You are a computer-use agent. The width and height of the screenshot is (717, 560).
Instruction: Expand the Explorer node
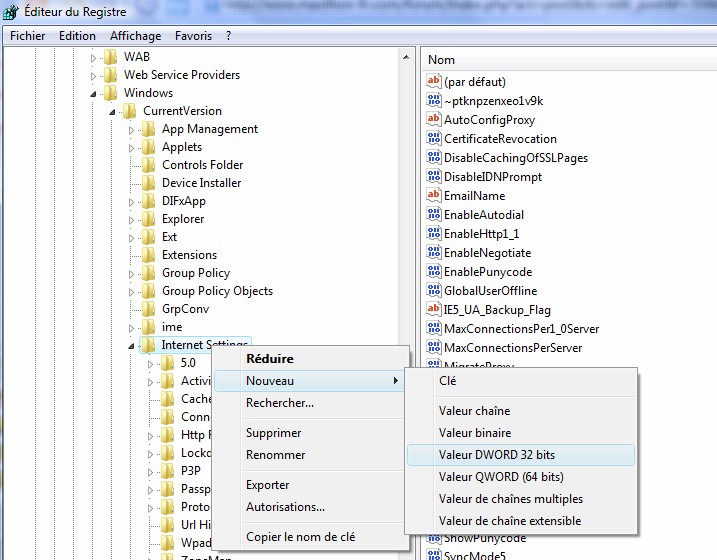pyautogui.click(x=131, y=220)
